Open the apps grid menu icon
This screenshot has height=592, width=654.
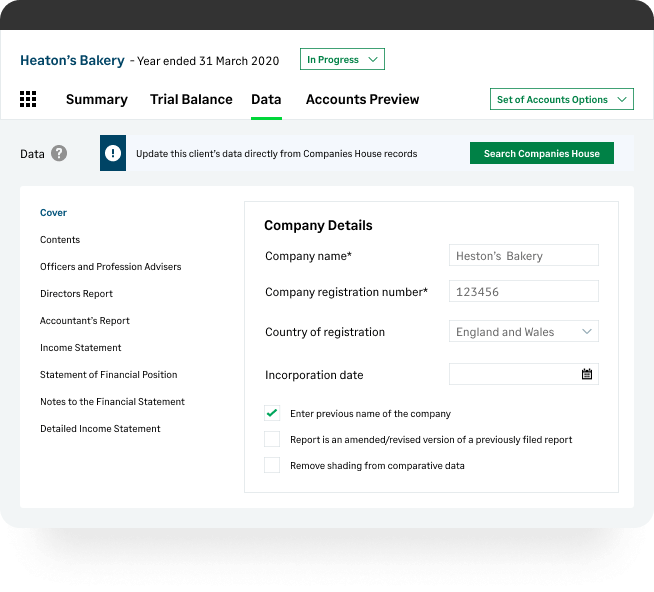28,99
